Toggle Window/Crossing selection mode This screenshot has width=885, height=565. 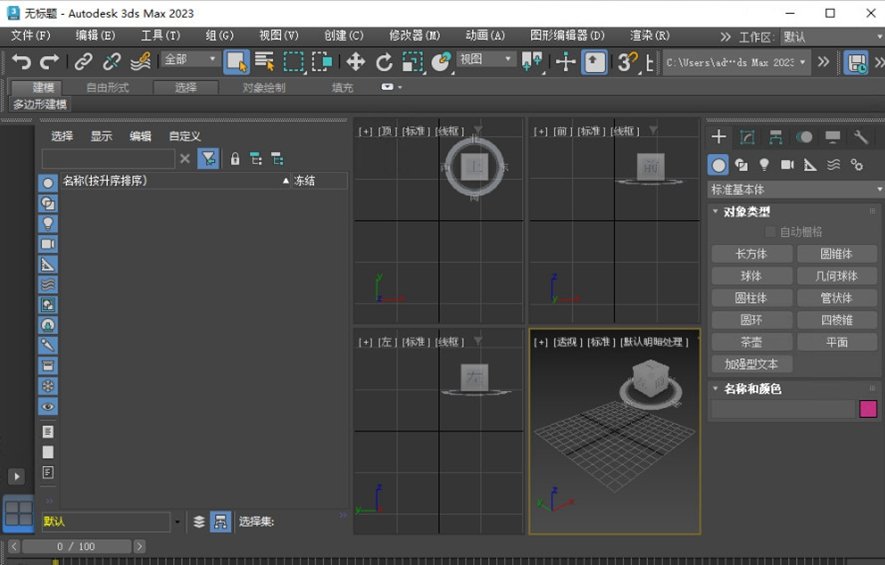click(322, 62)
